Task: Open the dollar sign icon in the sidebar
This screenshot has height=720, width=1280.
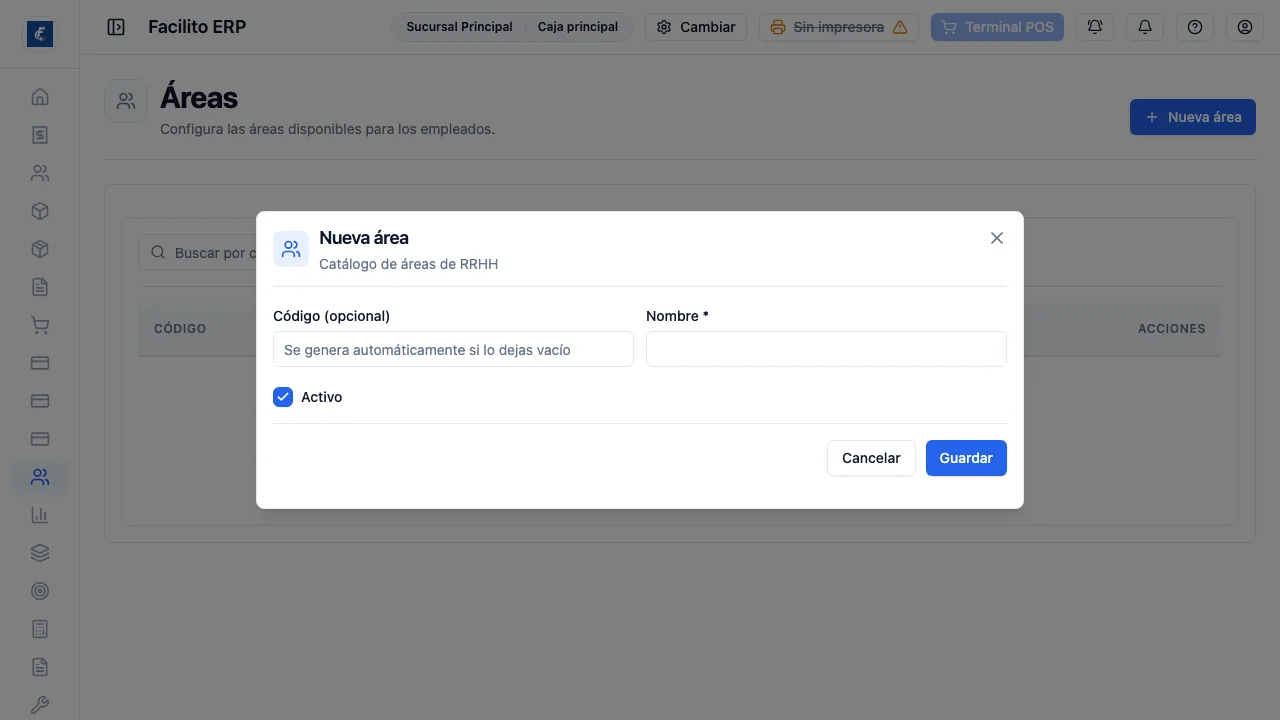Action: (x=40, y=135)
